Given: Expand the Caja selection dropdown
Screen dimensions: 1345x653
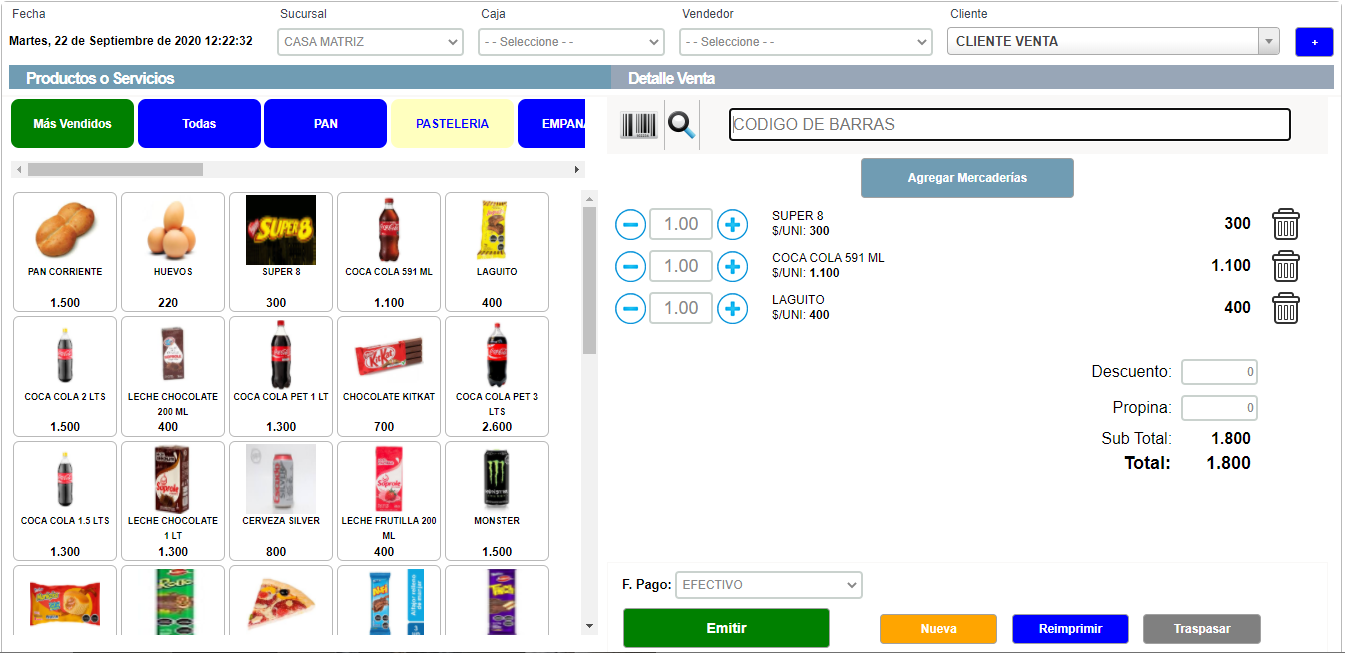Looking at the screenshot, I should tap(571, 42).
